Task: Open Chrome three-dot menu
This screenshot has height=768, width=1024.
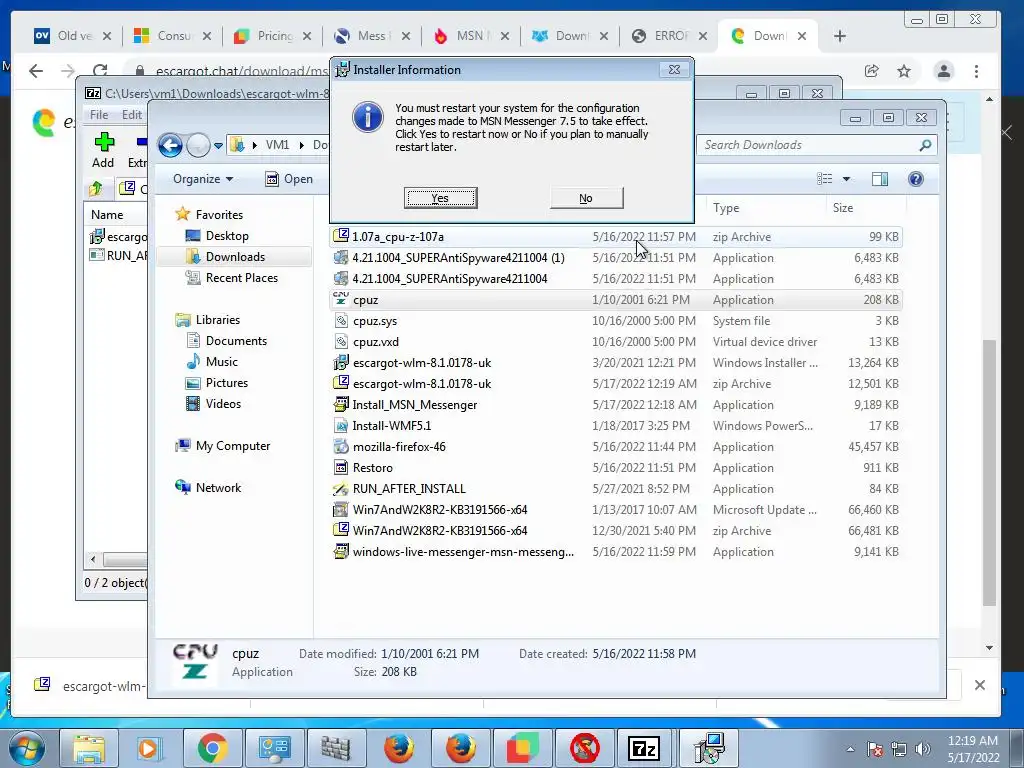Action: [976, 71]
